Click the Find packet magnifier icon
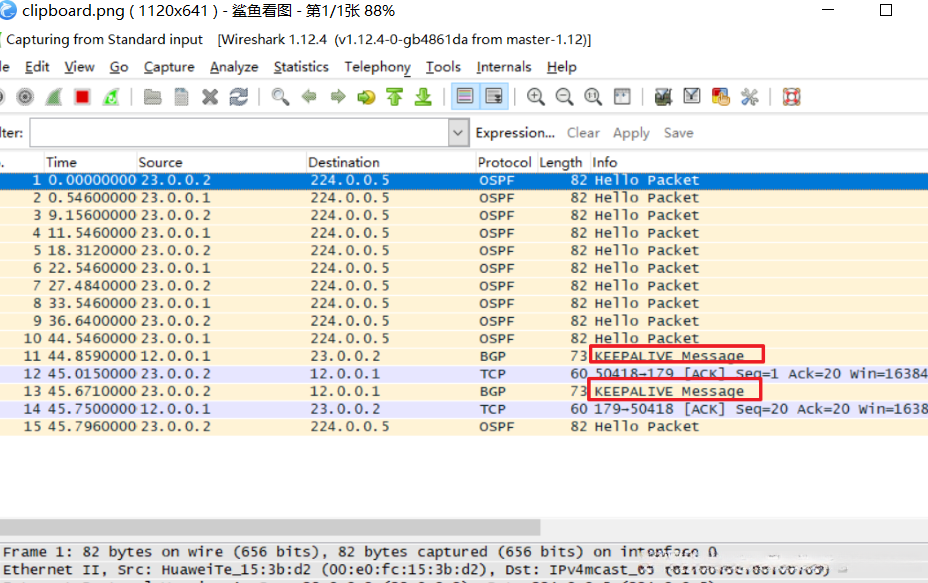 (x=281, y=97)
